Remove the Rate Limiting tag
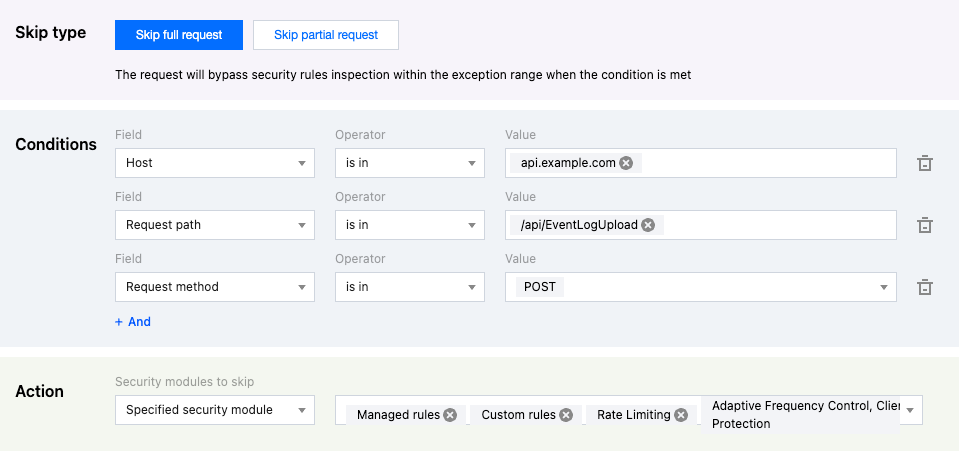Screen dimensions: 962x452 tap(681, 415)
